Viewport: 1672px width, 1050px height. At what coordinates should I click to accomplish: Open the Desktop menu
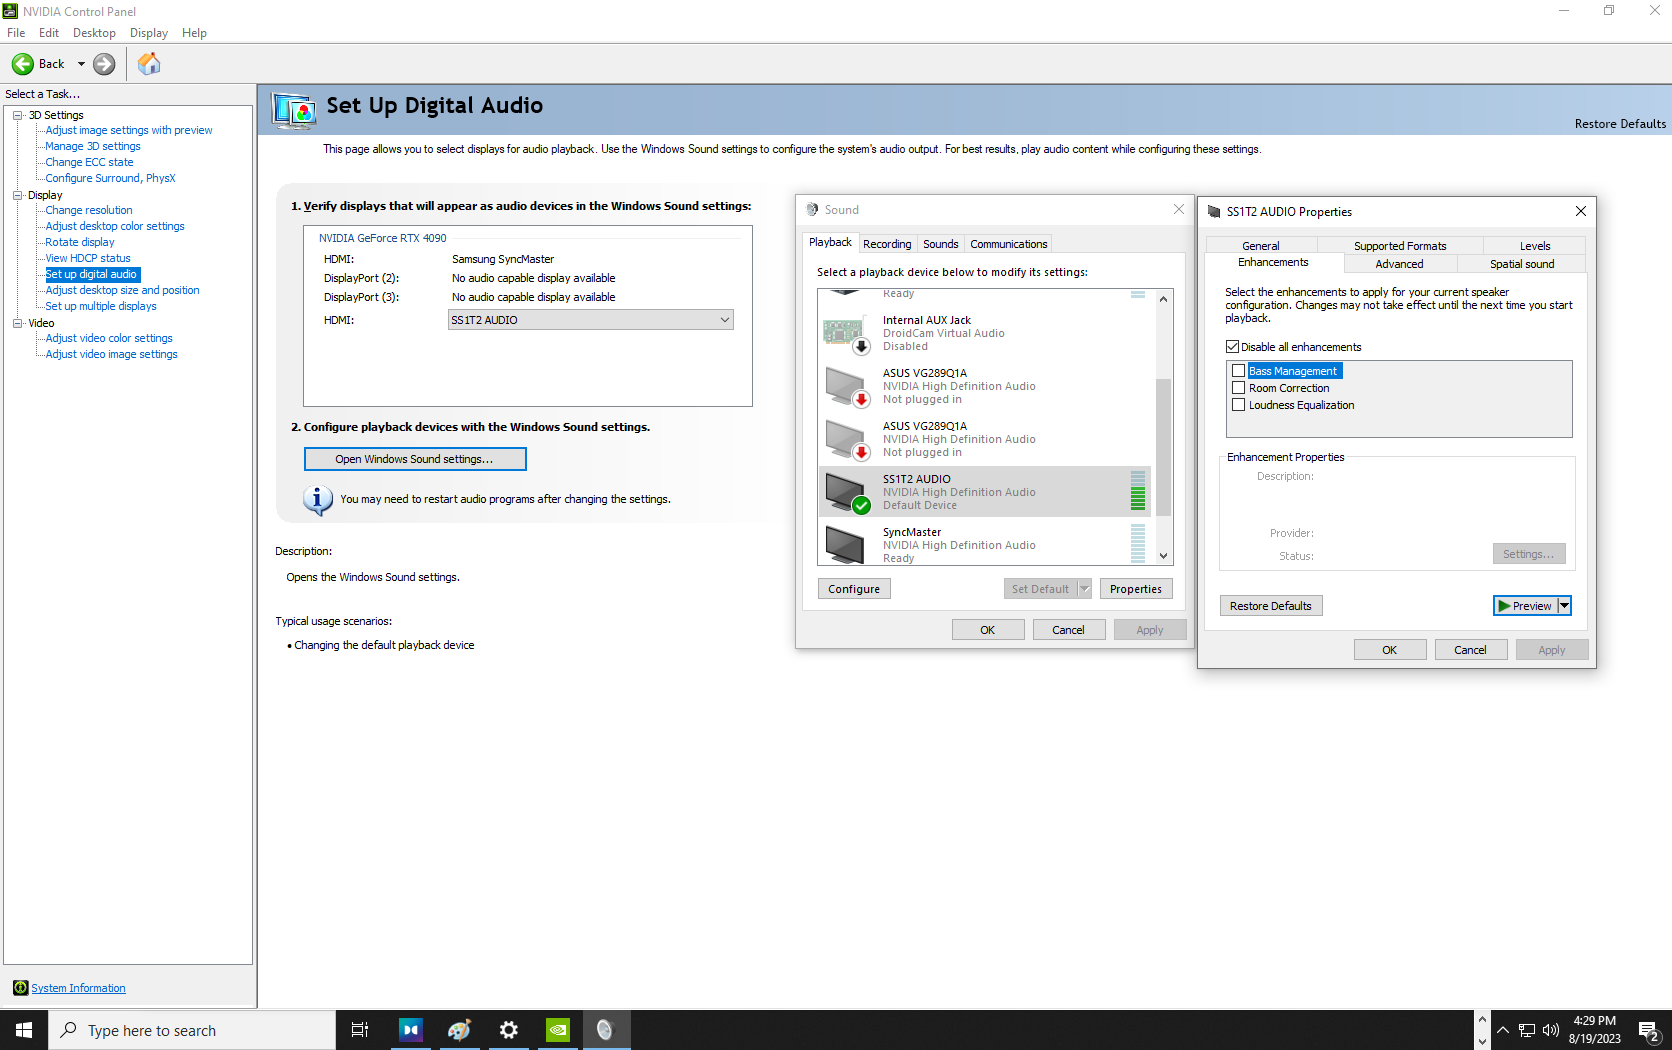click(94, 33)
